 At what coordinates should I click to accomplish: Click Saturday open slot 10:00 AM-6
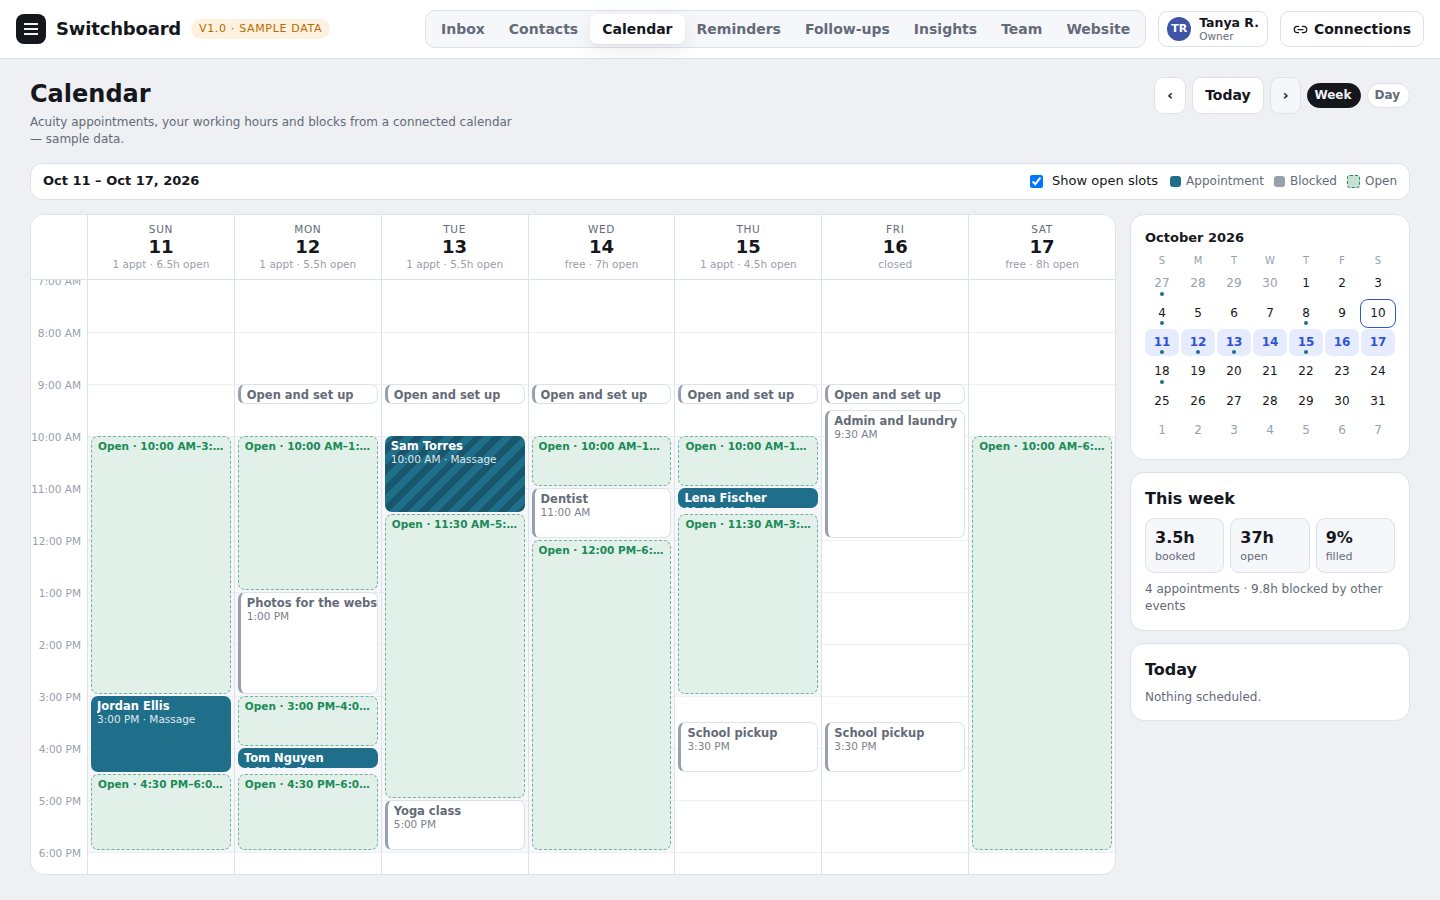point(1042,643)
